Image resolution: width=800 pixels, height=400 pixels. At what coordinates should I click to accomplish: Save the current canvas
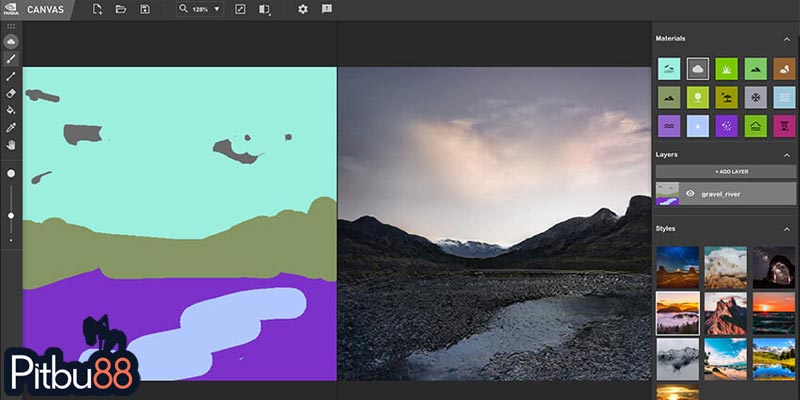click(x=145, y=9)
